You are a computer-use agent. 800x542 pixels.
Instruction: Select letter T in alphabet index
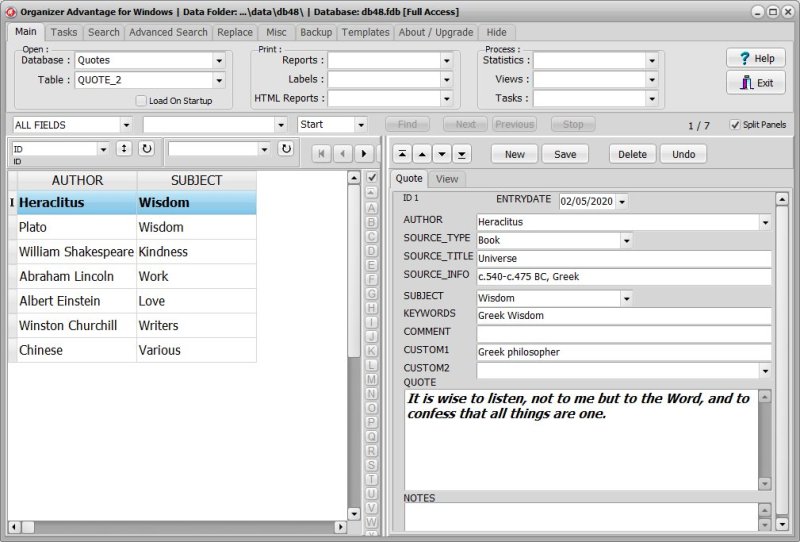371,479
